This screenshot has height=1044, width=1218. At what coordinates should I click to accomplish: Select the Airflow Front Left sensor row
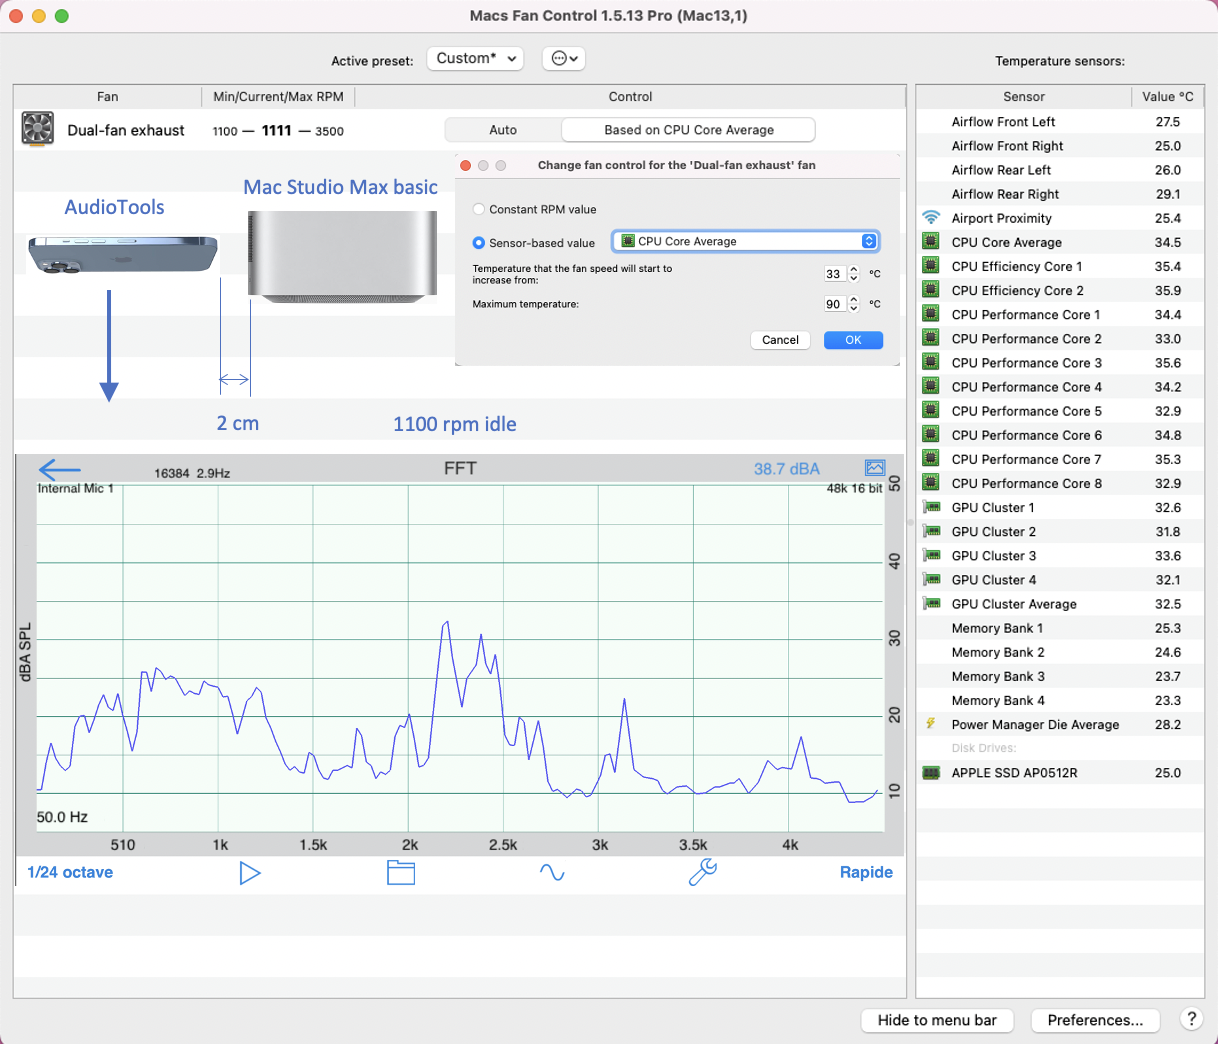pos(1060,121)
